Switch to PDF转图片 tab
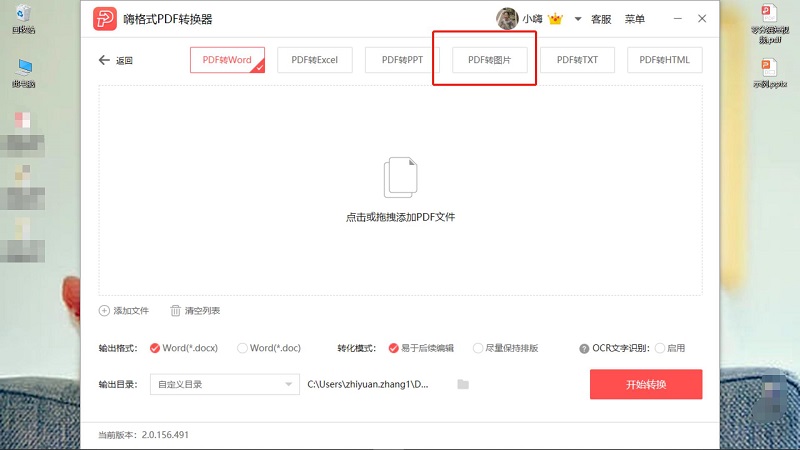This screenshot has width=800, height=450. pos(490,60)
